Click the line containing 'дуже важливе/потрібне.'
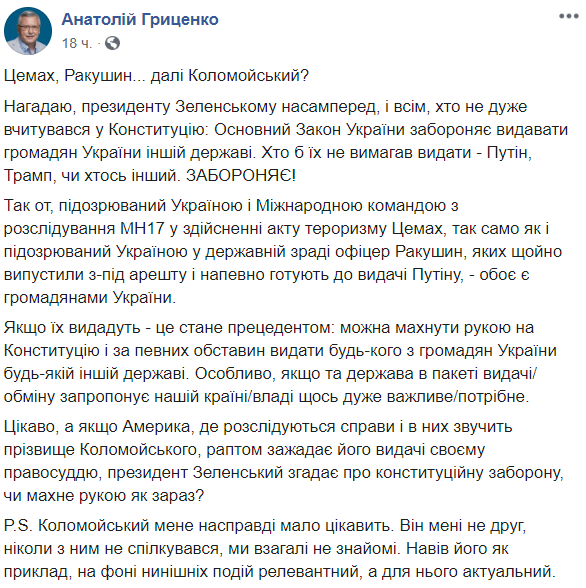The image size is (586, 588). click(x=266, y=396)
